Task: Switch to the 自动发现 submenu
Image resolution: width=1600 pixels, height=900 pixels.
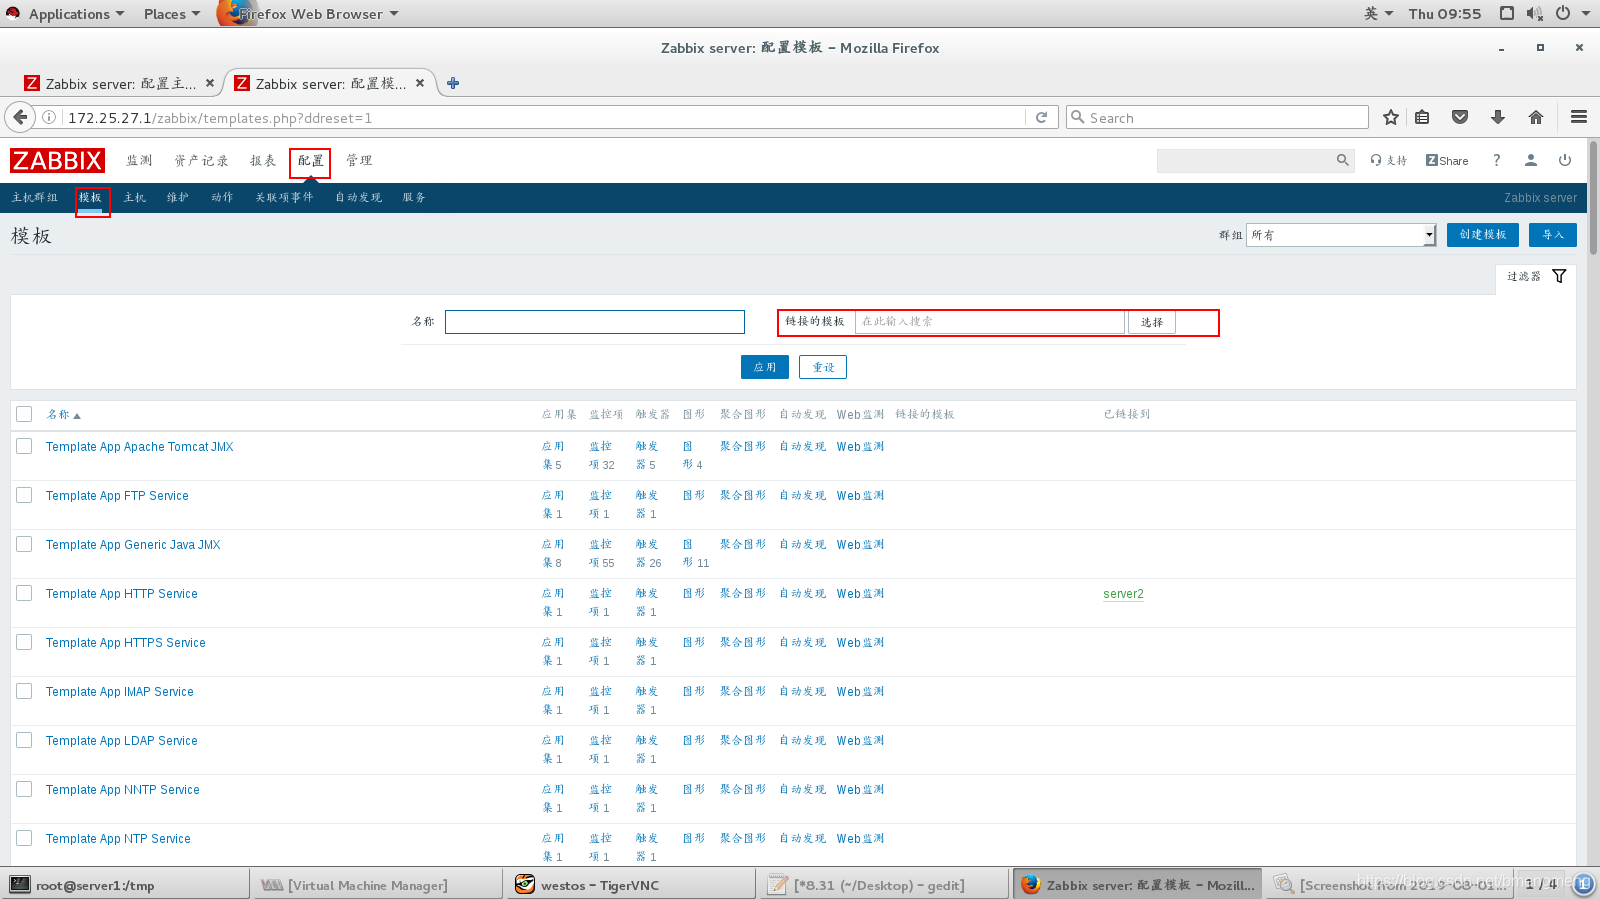Action: [x=359, y=197]
